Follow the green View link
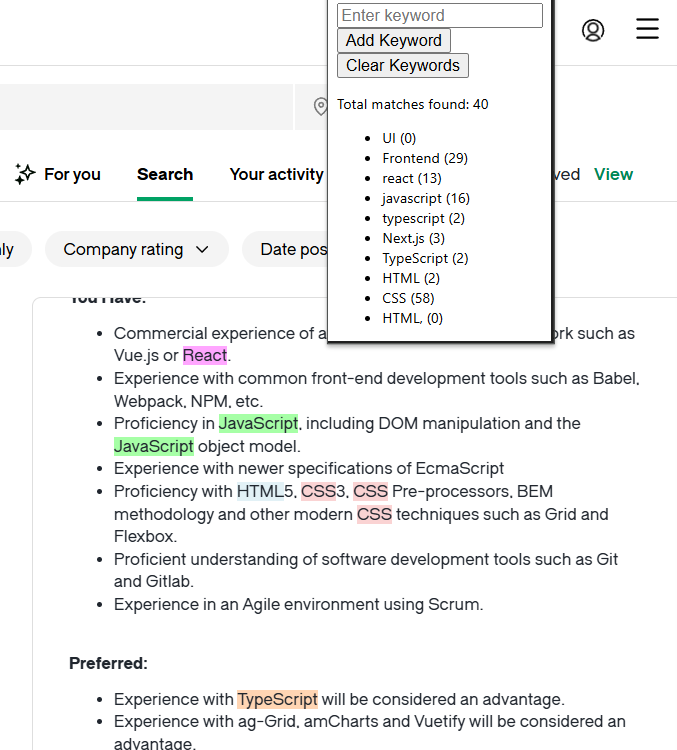This screenshot has width=677, height=750. point(613,174)
